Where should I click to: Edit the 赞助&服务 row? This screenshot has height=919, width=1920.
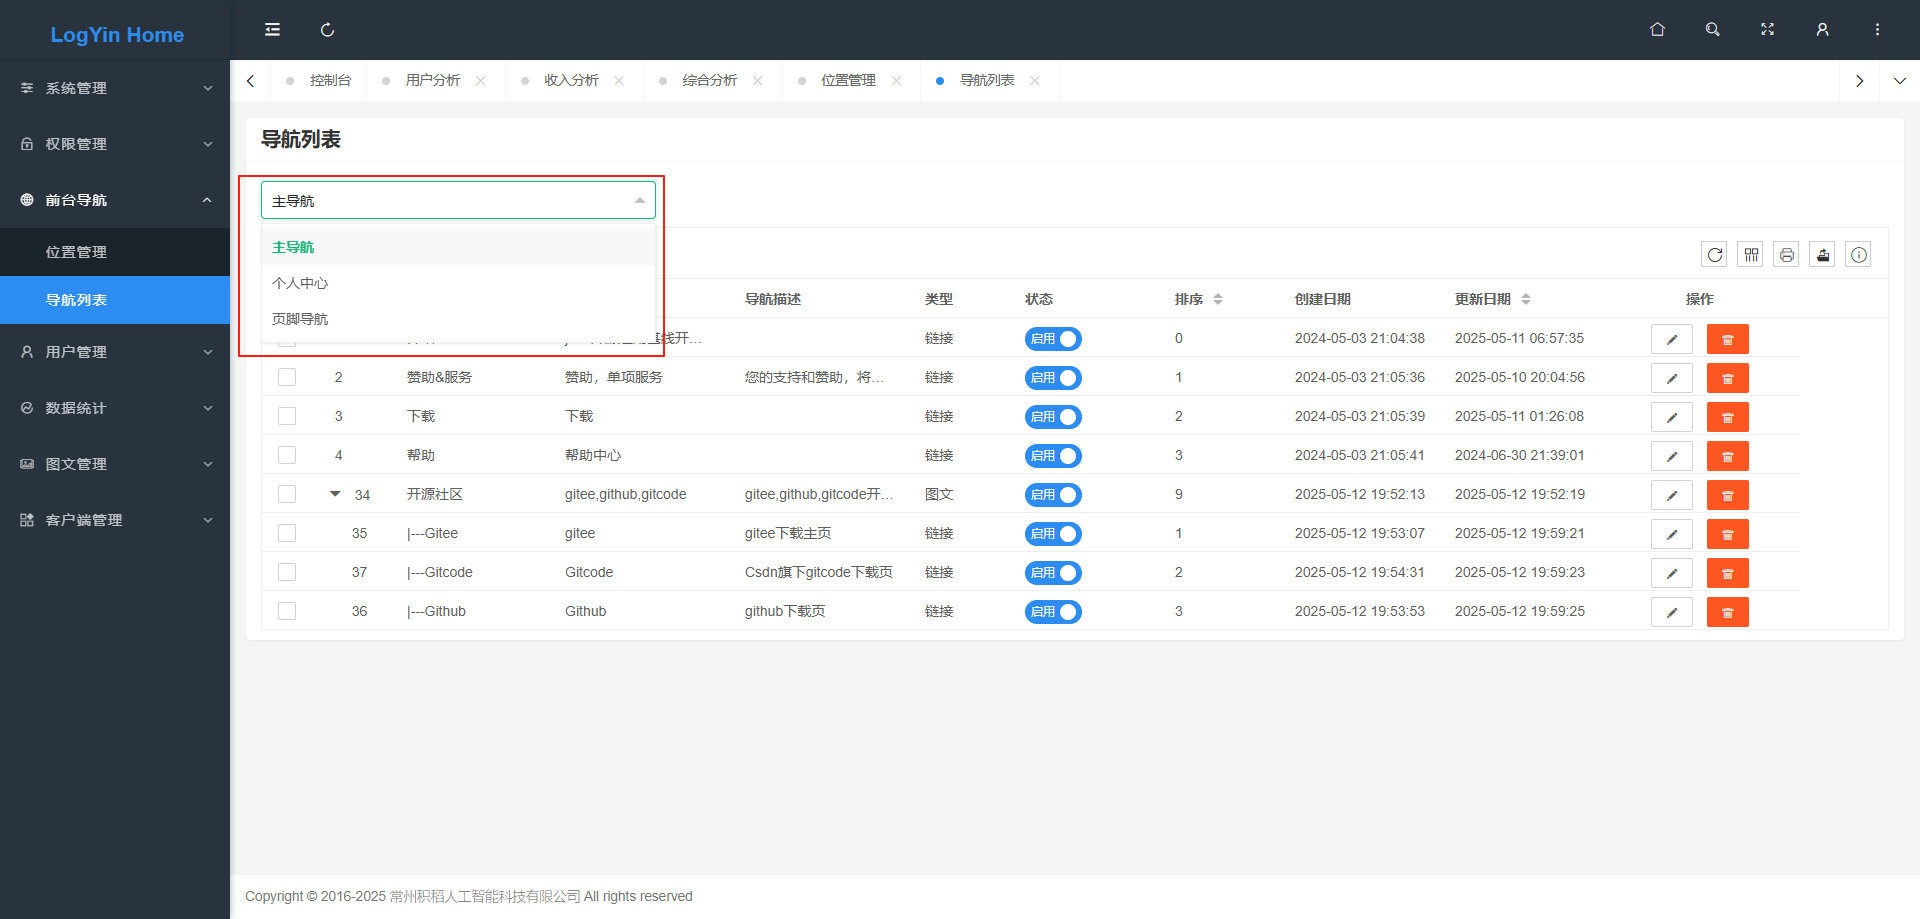click(1671, 378)
